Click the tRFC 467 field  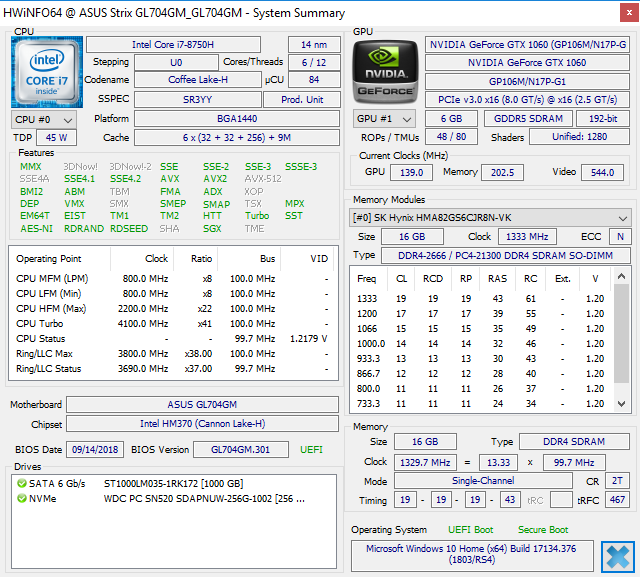pos(618,499)
